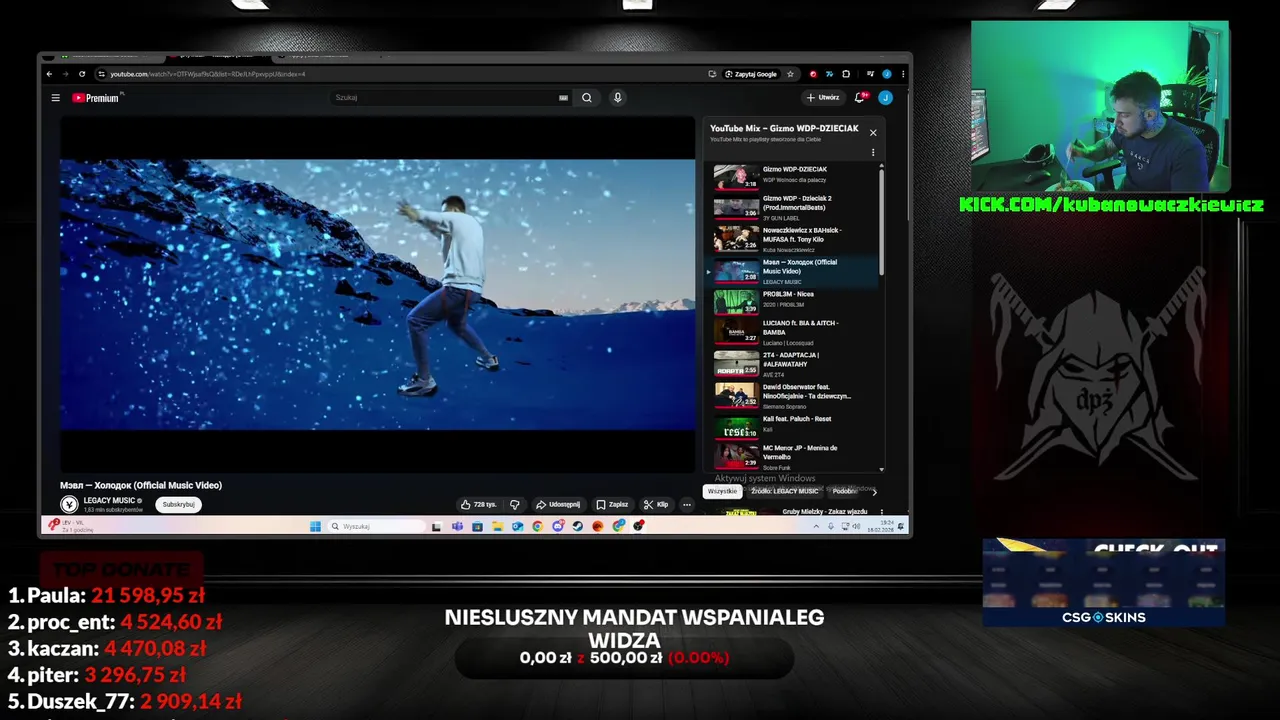Viewport: 1280px width, 720px height.
Task: Dislike the video with thumbs down
Action: click(515, 505)
